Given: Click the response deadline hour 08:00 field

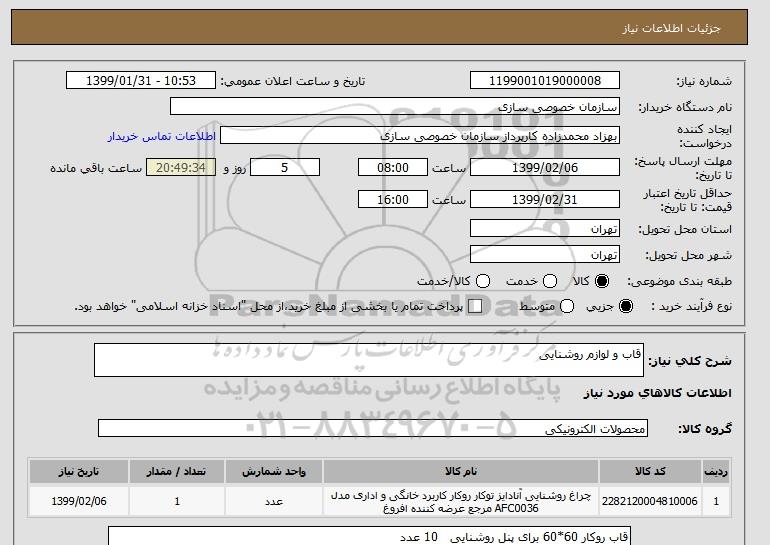Looking at the screenshot, I should [x=393, y=167].
